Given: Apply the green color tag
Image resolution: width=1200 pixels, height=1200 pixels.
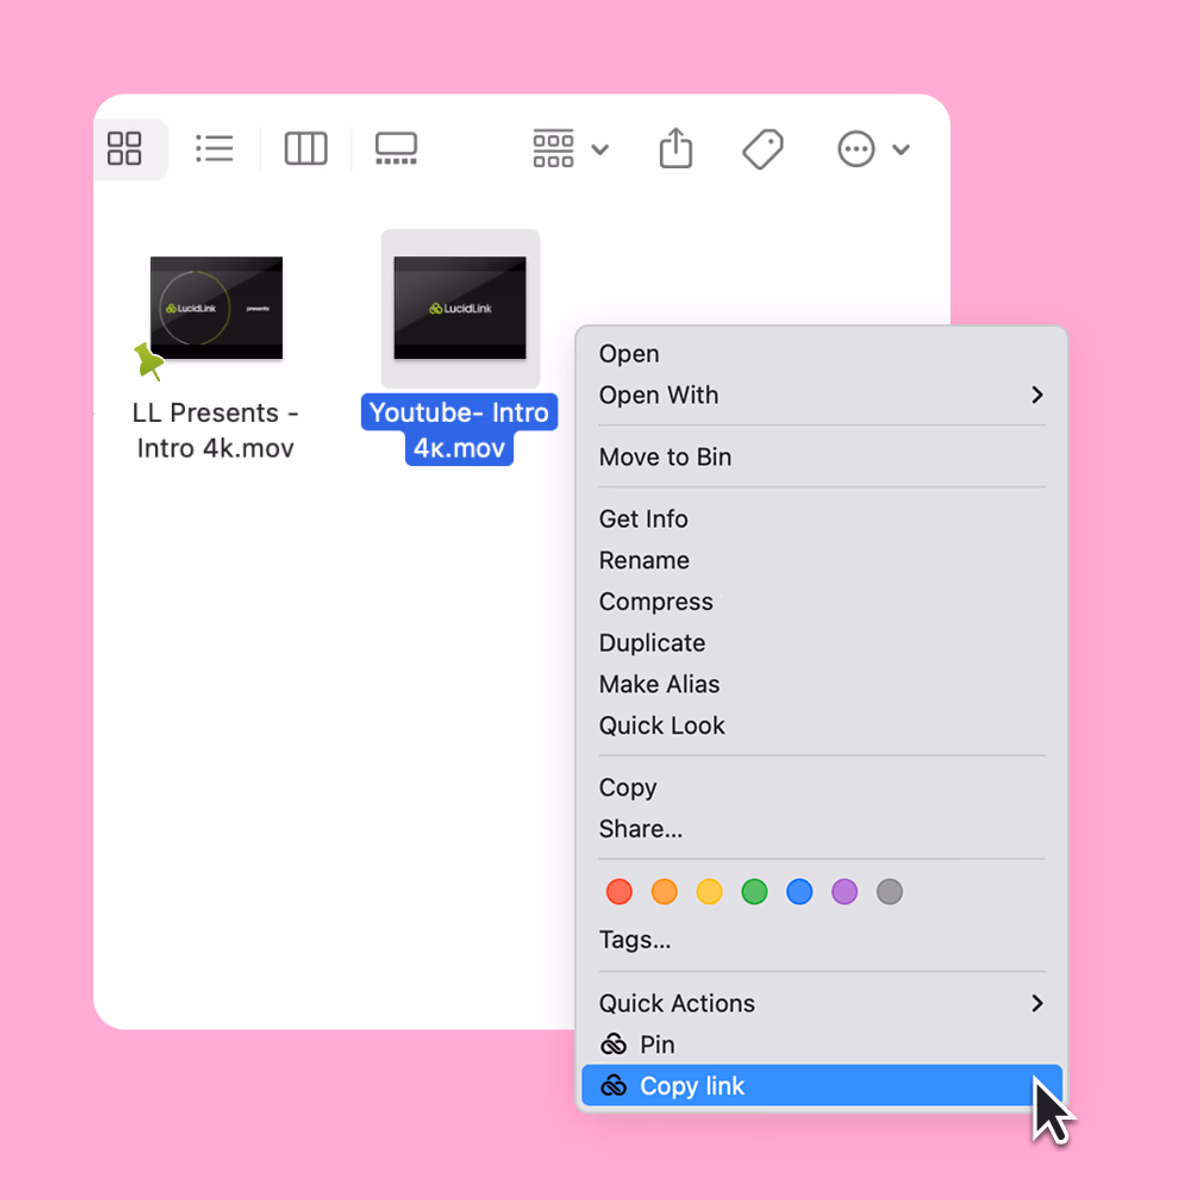Looking at the screenshot, I should pos(754,892).
